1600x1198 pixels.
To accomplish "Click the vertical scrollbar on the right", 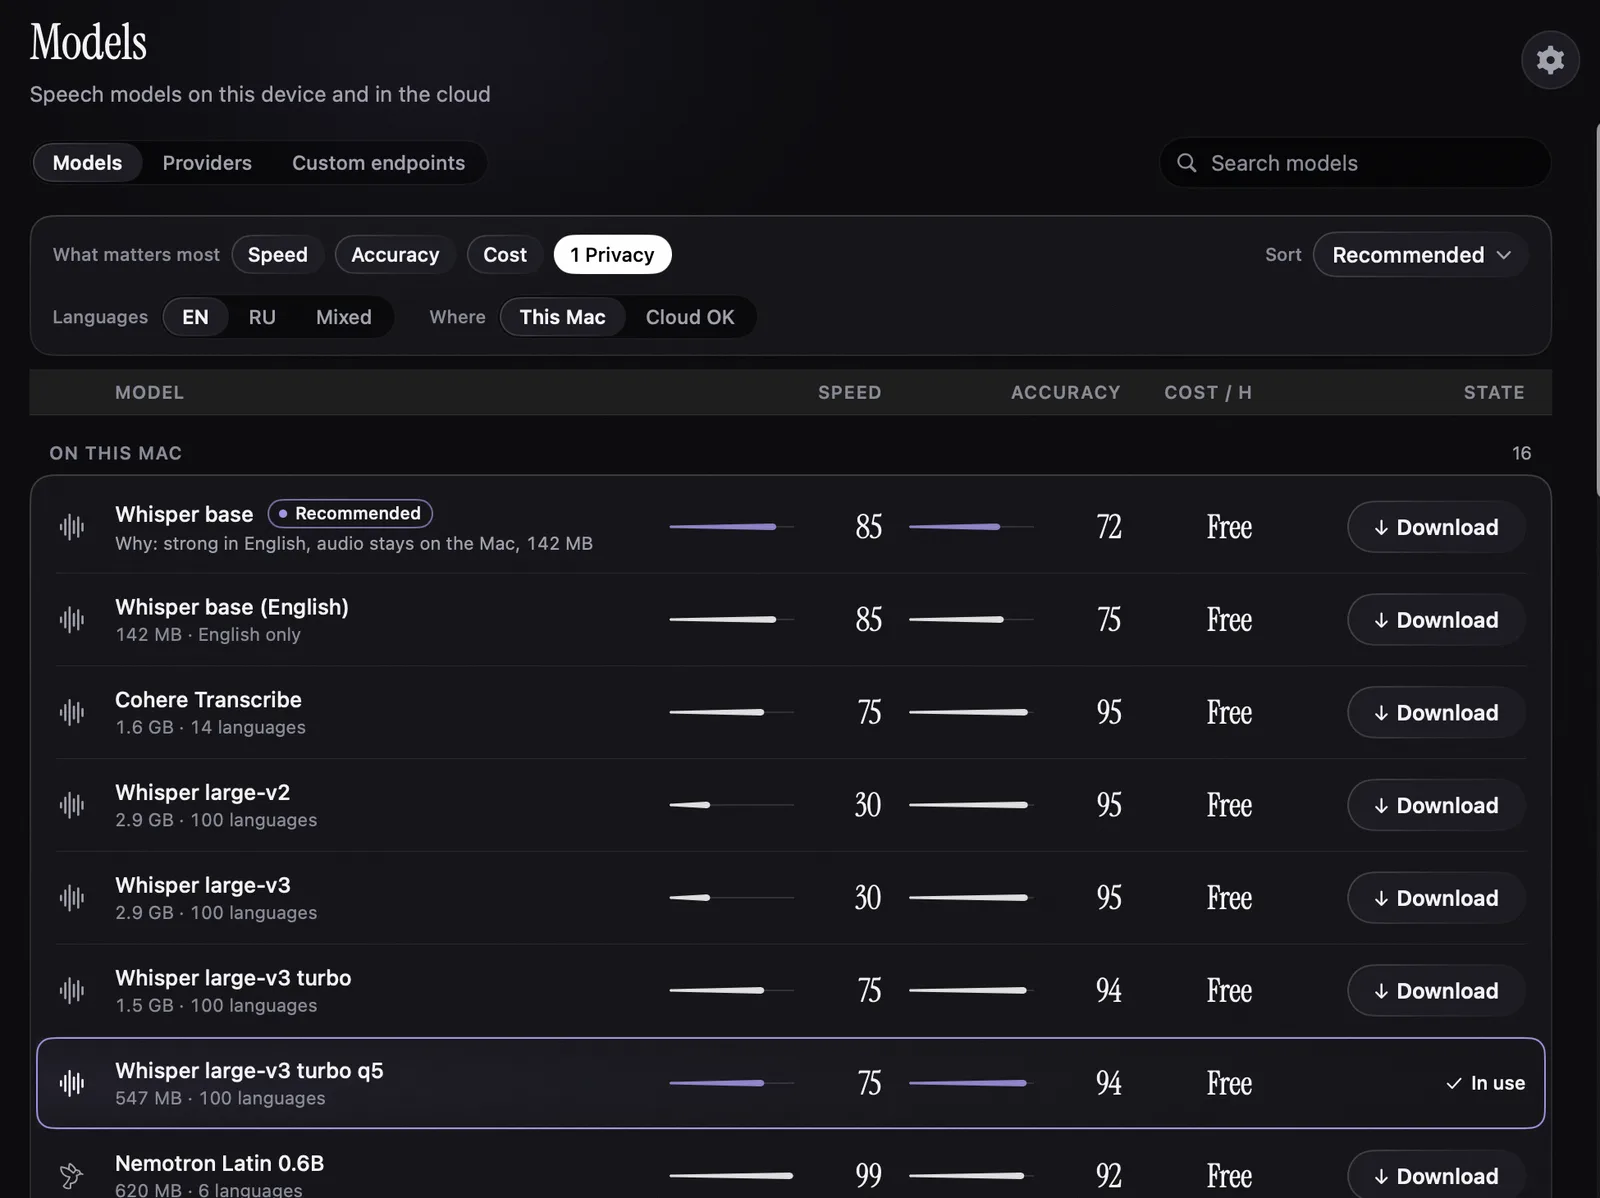I will click(1596, 310).
